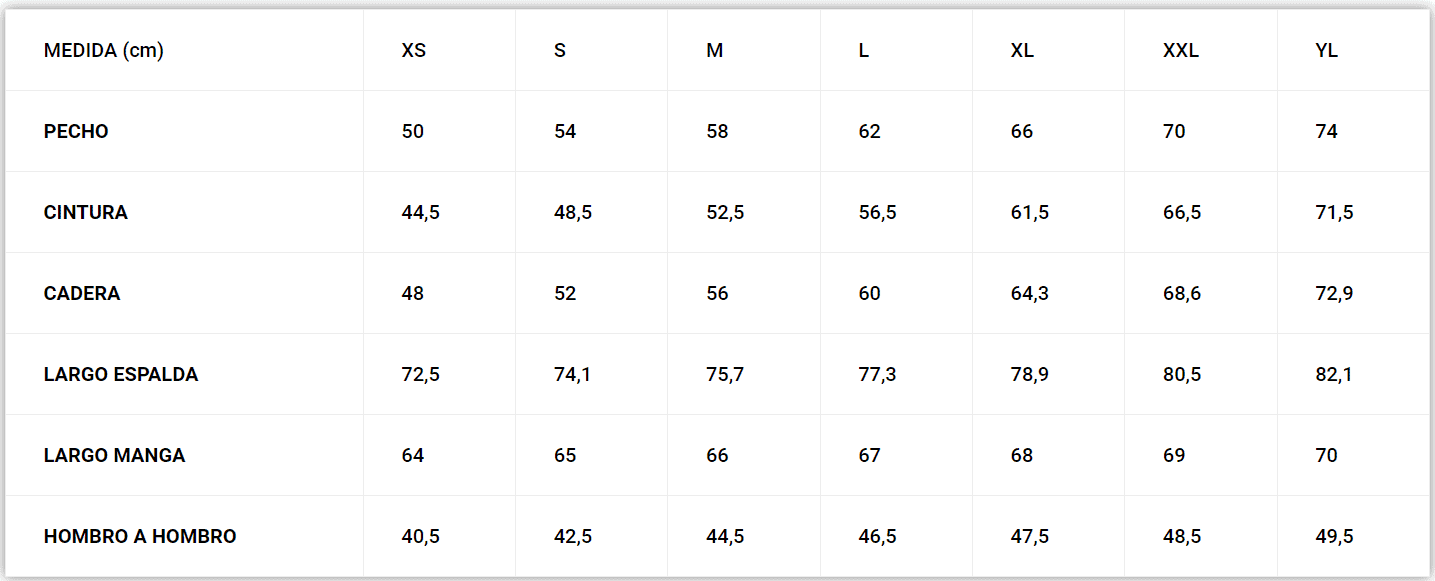Select the CINTURA value 61,5 for XL
This screenshot has height=581, width=1435.
tap(1029, 213)
